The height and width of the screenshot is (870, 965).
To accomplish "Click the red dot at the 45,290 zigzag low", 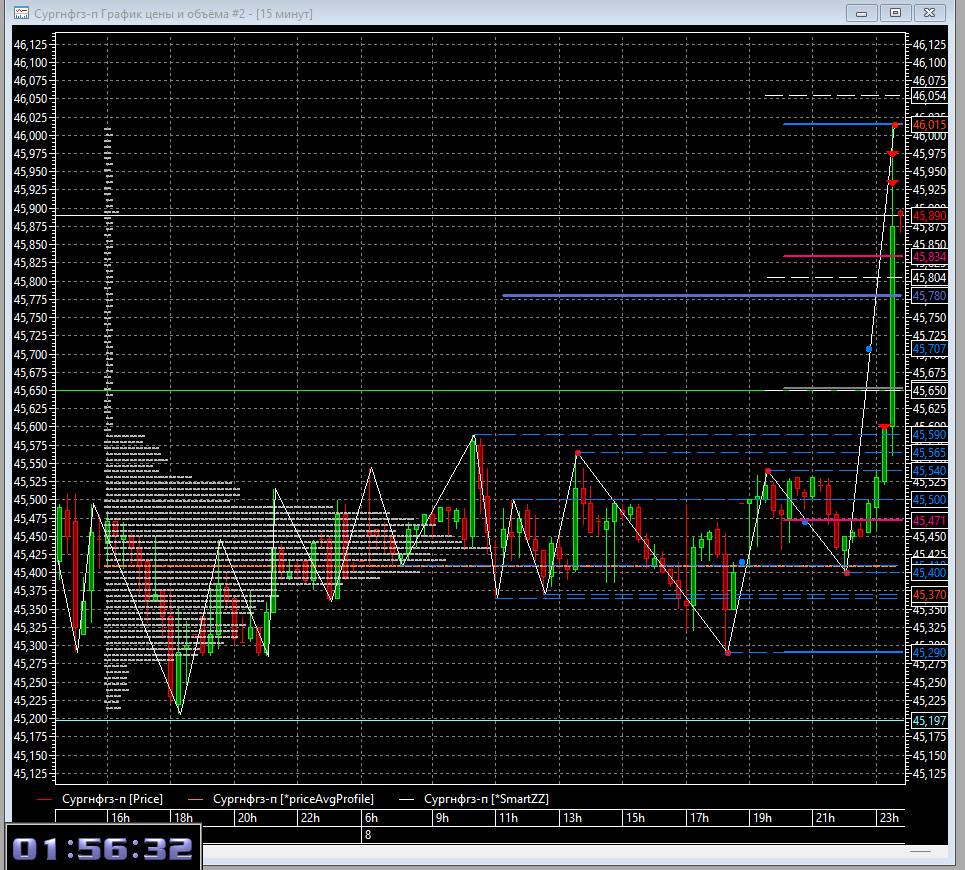I will pyautogui.click(x=728, y=653).
